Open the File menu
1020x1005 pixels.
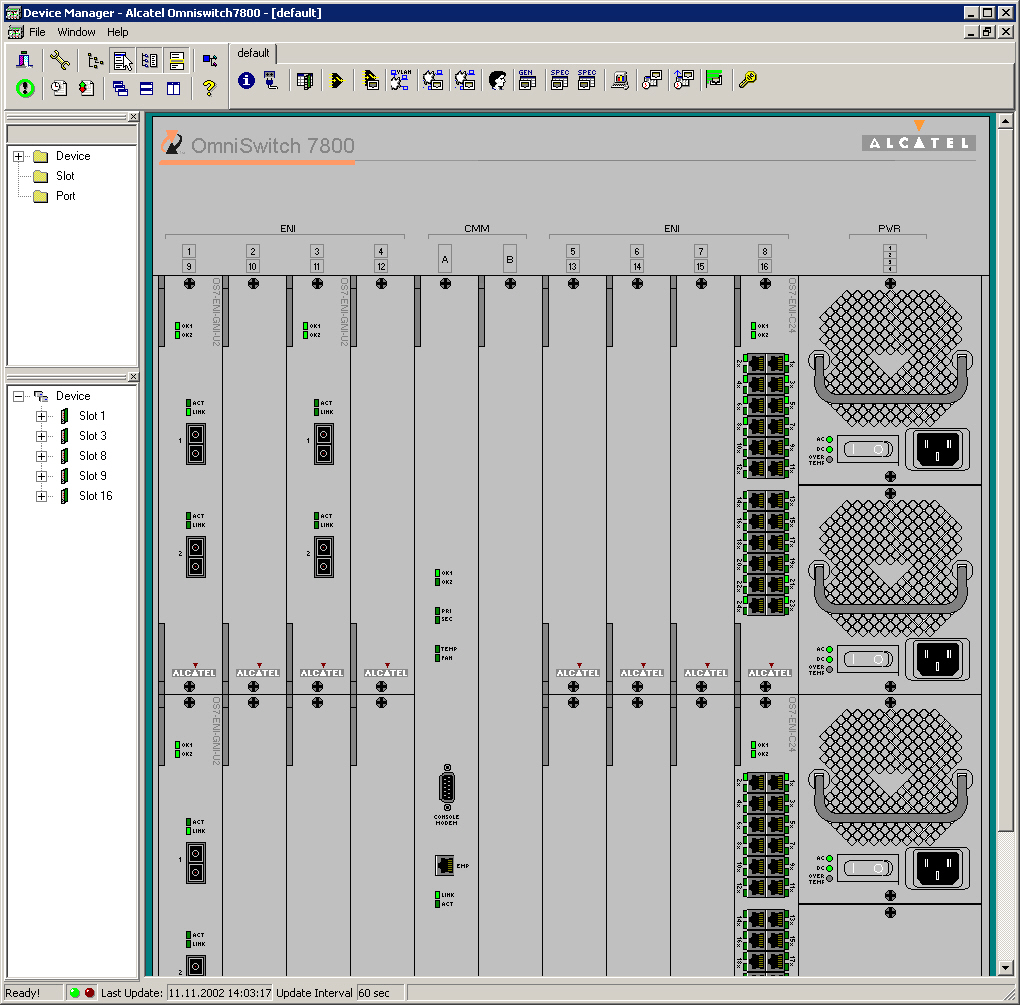point(37,32)
